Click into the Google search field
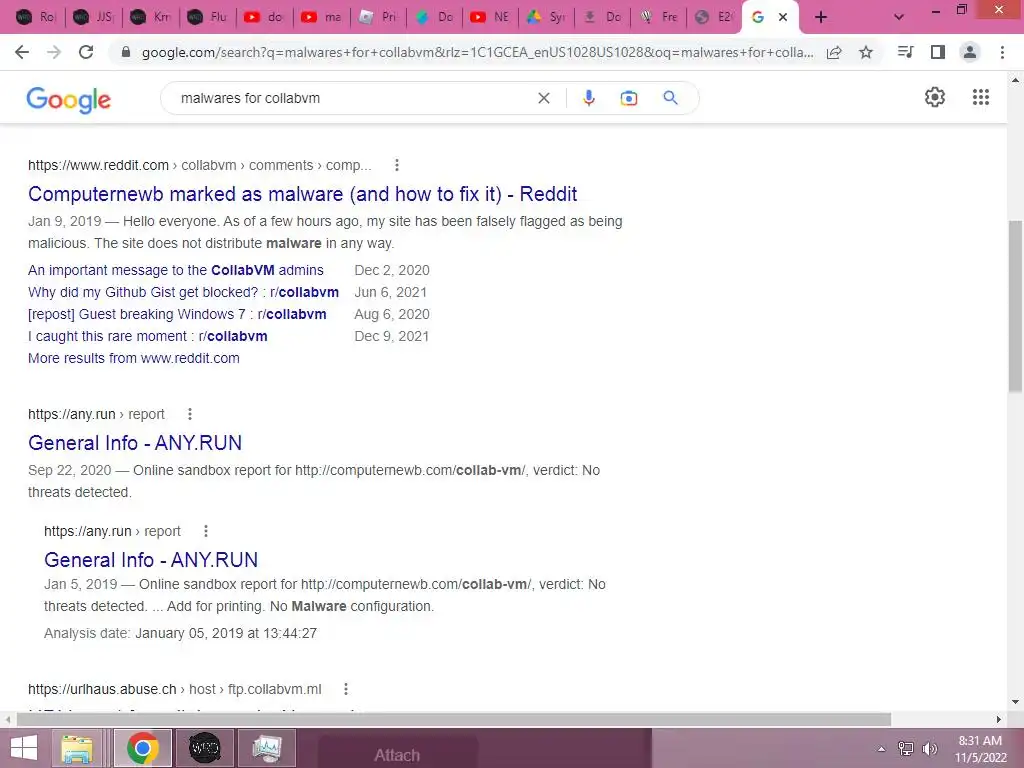1024x768 pixels. coord(353,98)
